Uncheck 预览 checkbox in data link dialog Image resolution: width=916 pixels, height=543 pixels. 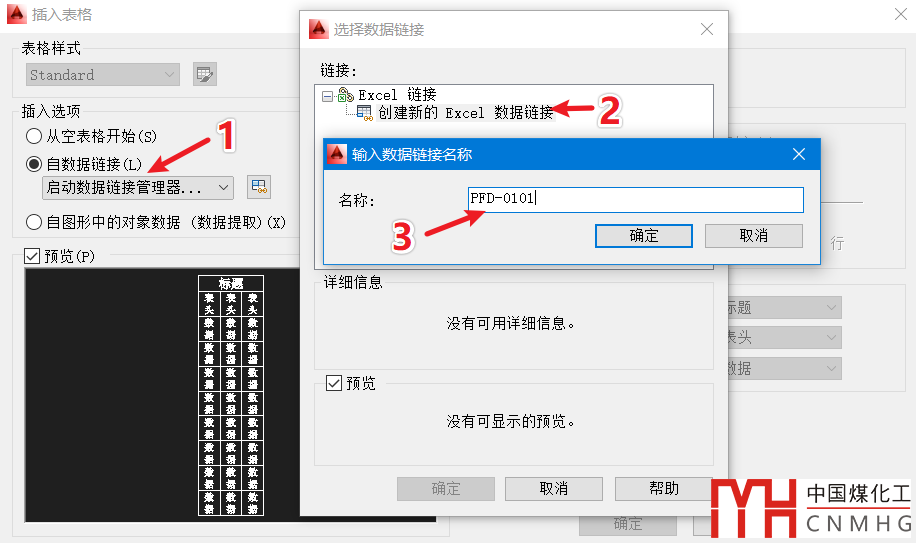coord(334,383)
